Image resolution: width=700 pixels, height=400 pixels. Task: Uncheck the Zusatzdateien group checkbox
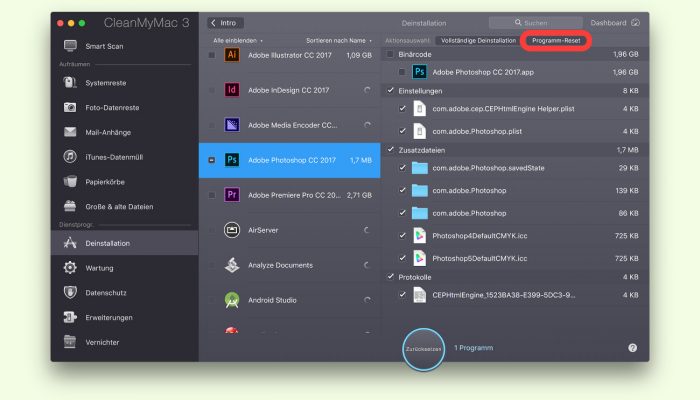pyautogui.click(x=390, y=150)
